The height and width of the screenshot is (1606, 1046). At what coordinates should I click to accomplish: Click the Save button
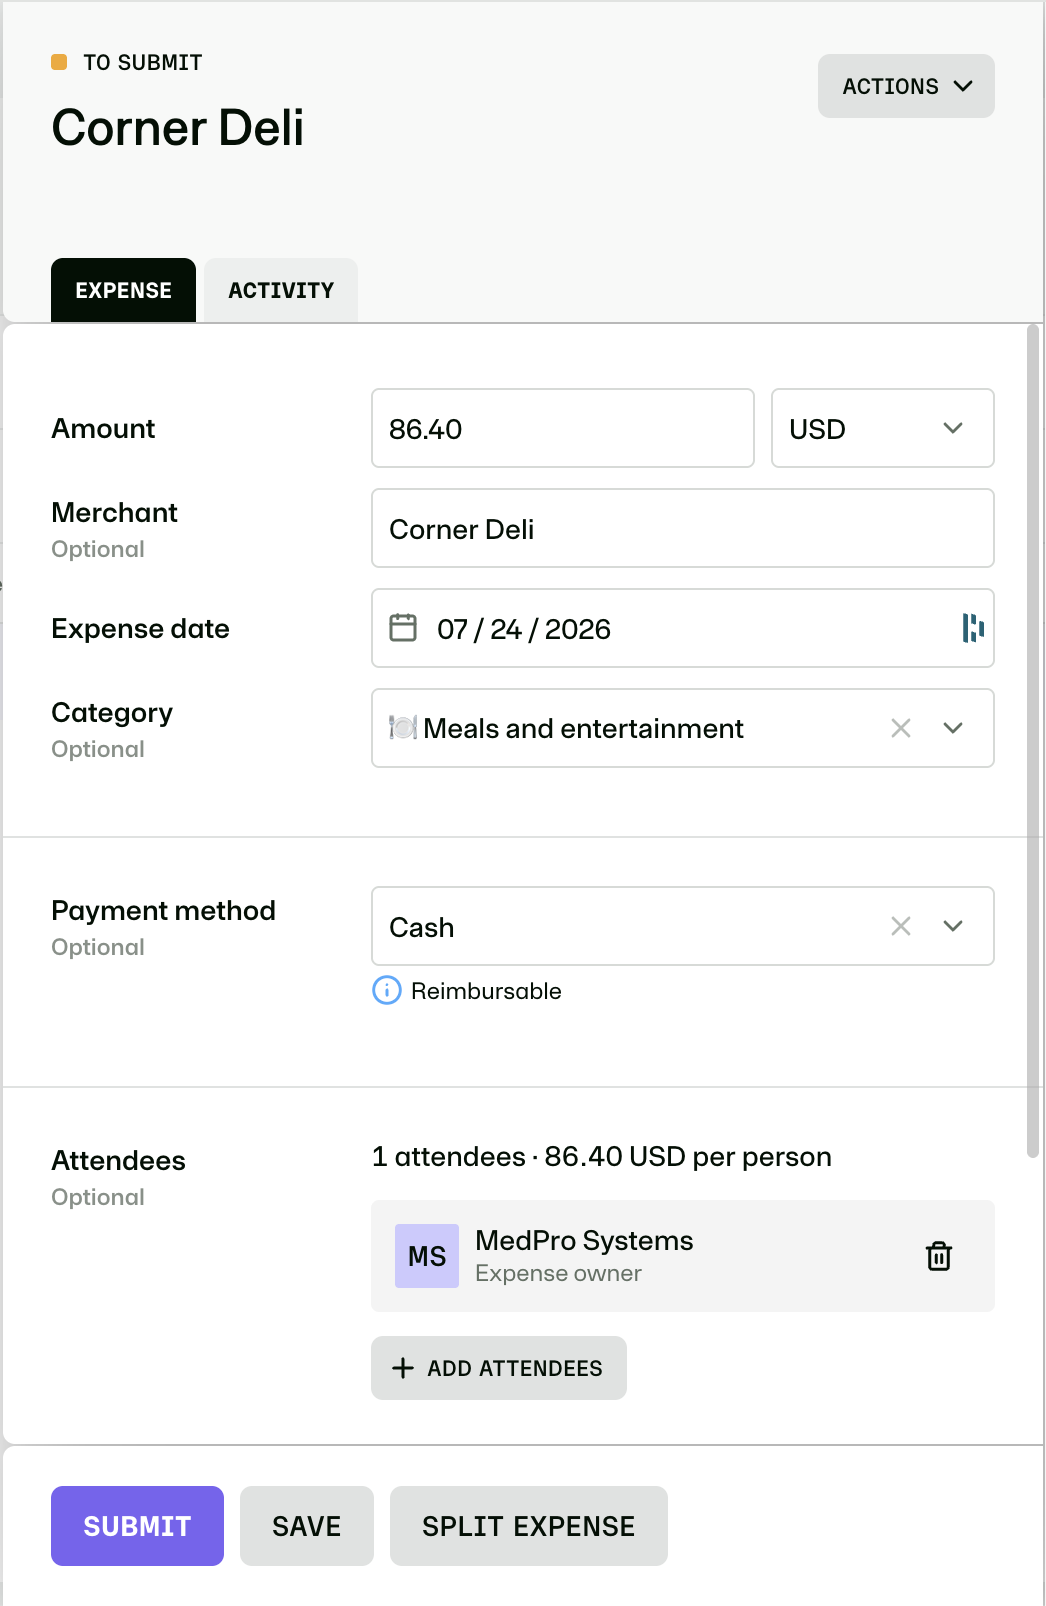pyautogui.click(x=307, y=1526)
